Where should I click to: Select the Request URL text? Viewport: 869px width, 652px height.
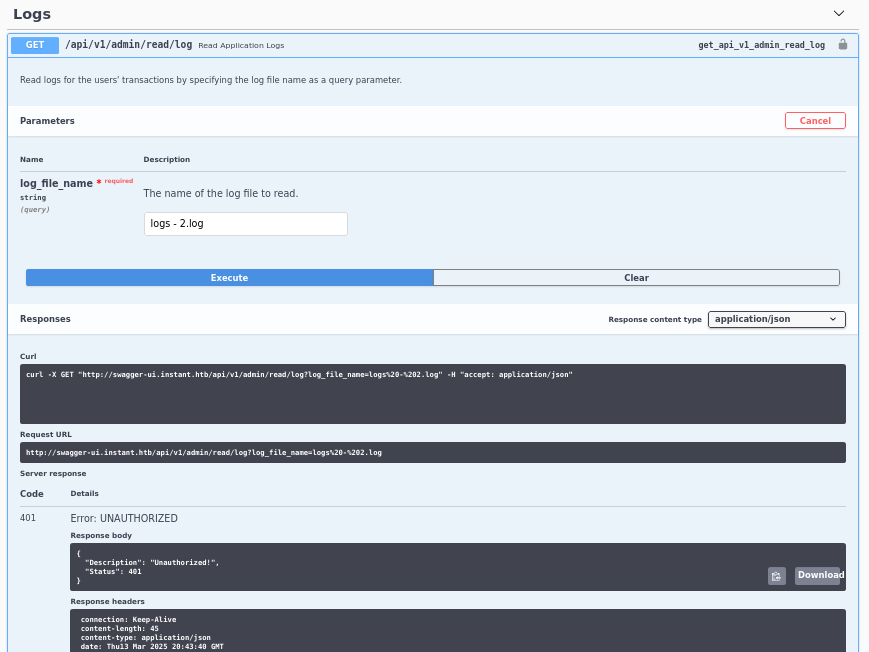pos(203,452)
